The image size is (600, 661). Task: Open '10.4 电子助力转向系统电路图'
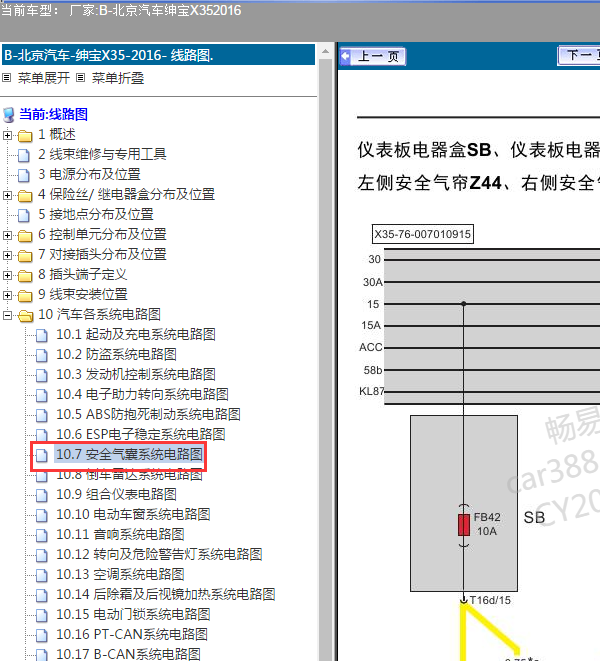[143, 394]
